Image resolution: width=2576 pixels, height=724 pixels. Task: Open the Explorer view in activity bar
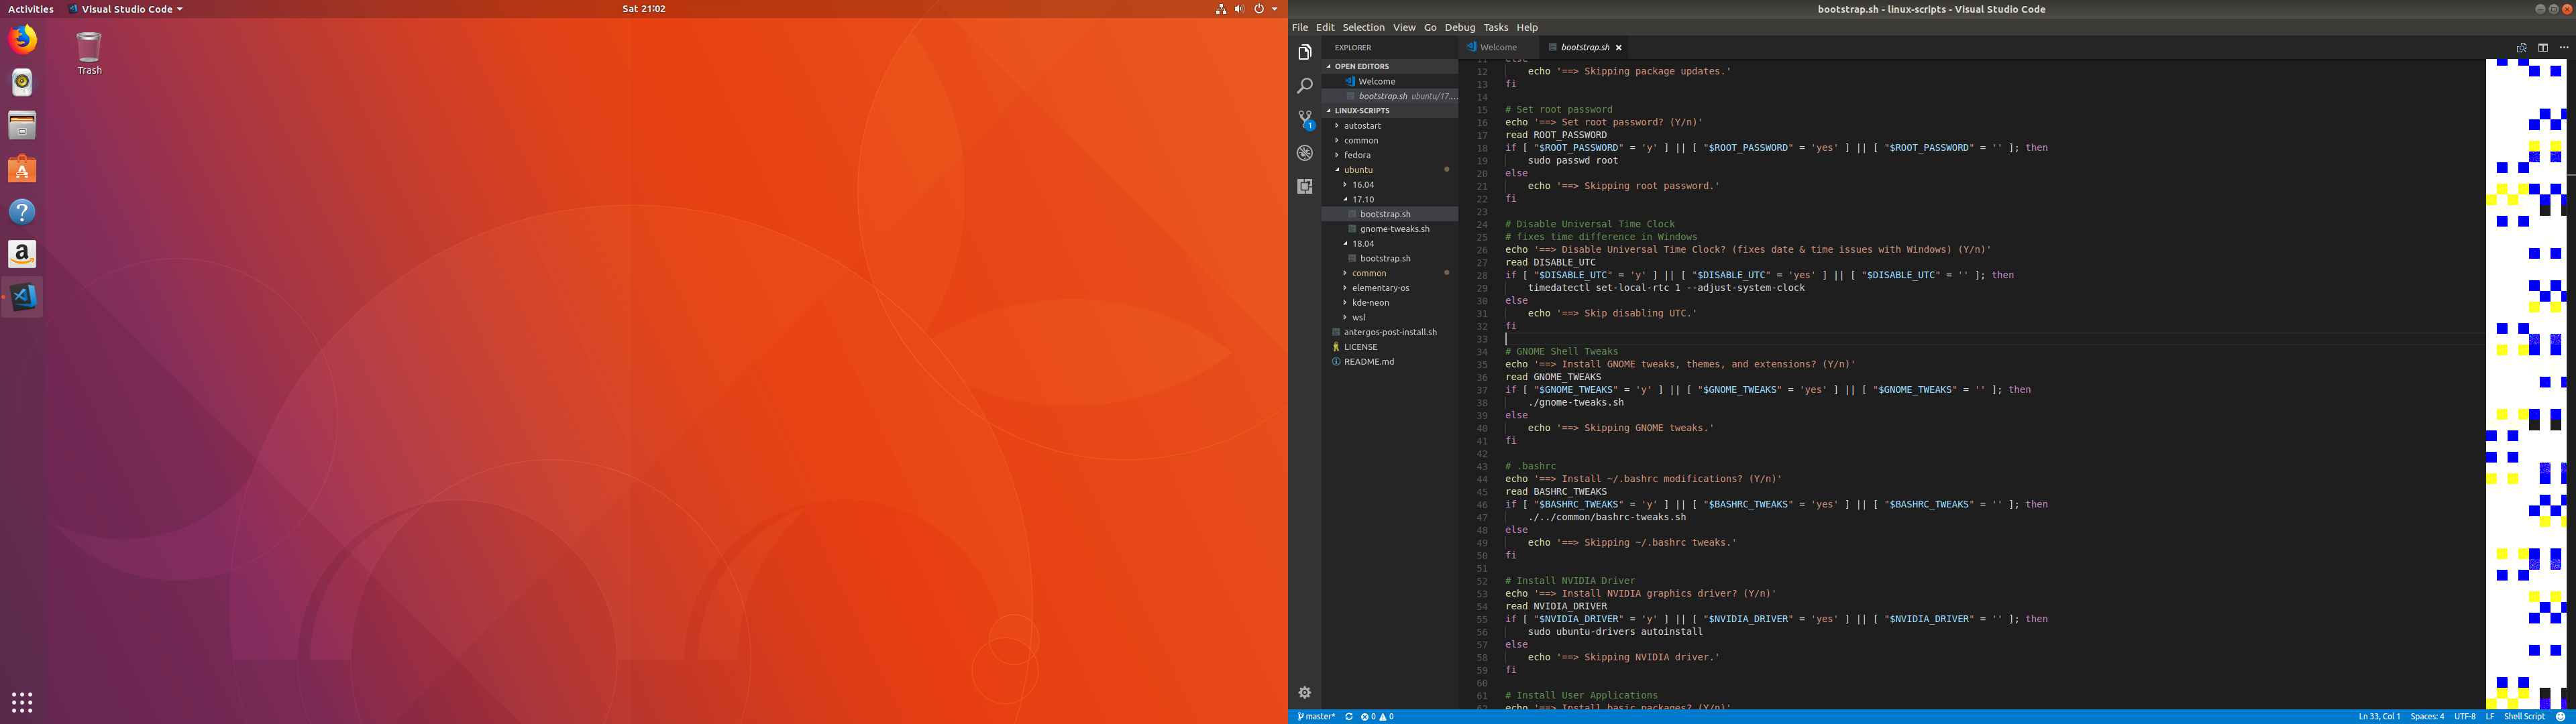tap(1304, 52)
